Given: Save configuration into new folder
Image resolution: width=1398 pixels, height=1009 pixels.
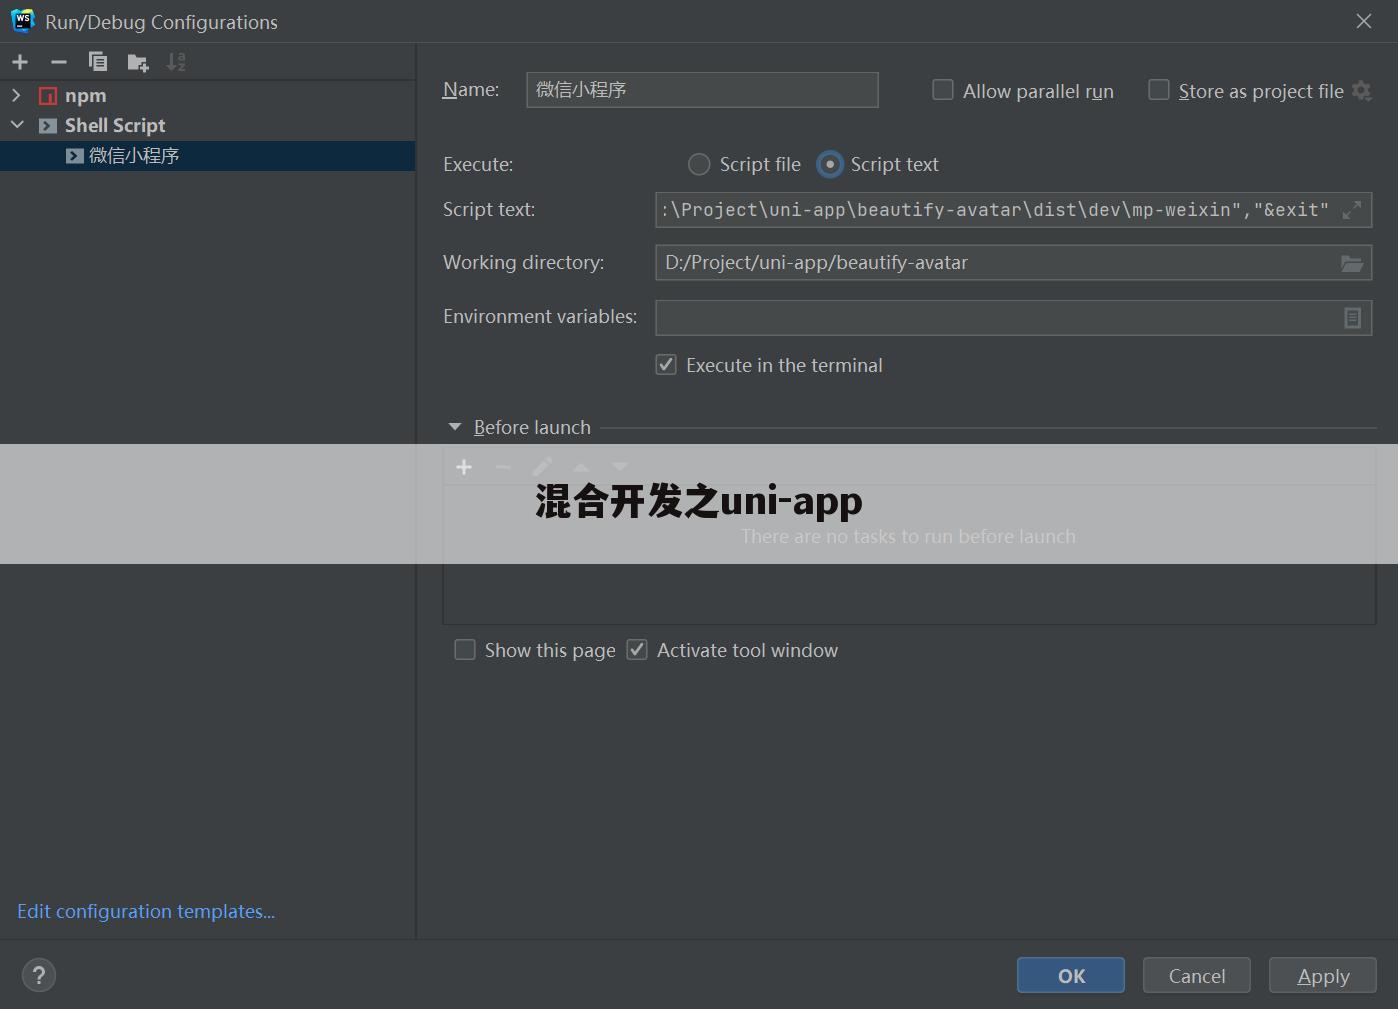Looking at the screenshot, I should [x=138, y=63].
